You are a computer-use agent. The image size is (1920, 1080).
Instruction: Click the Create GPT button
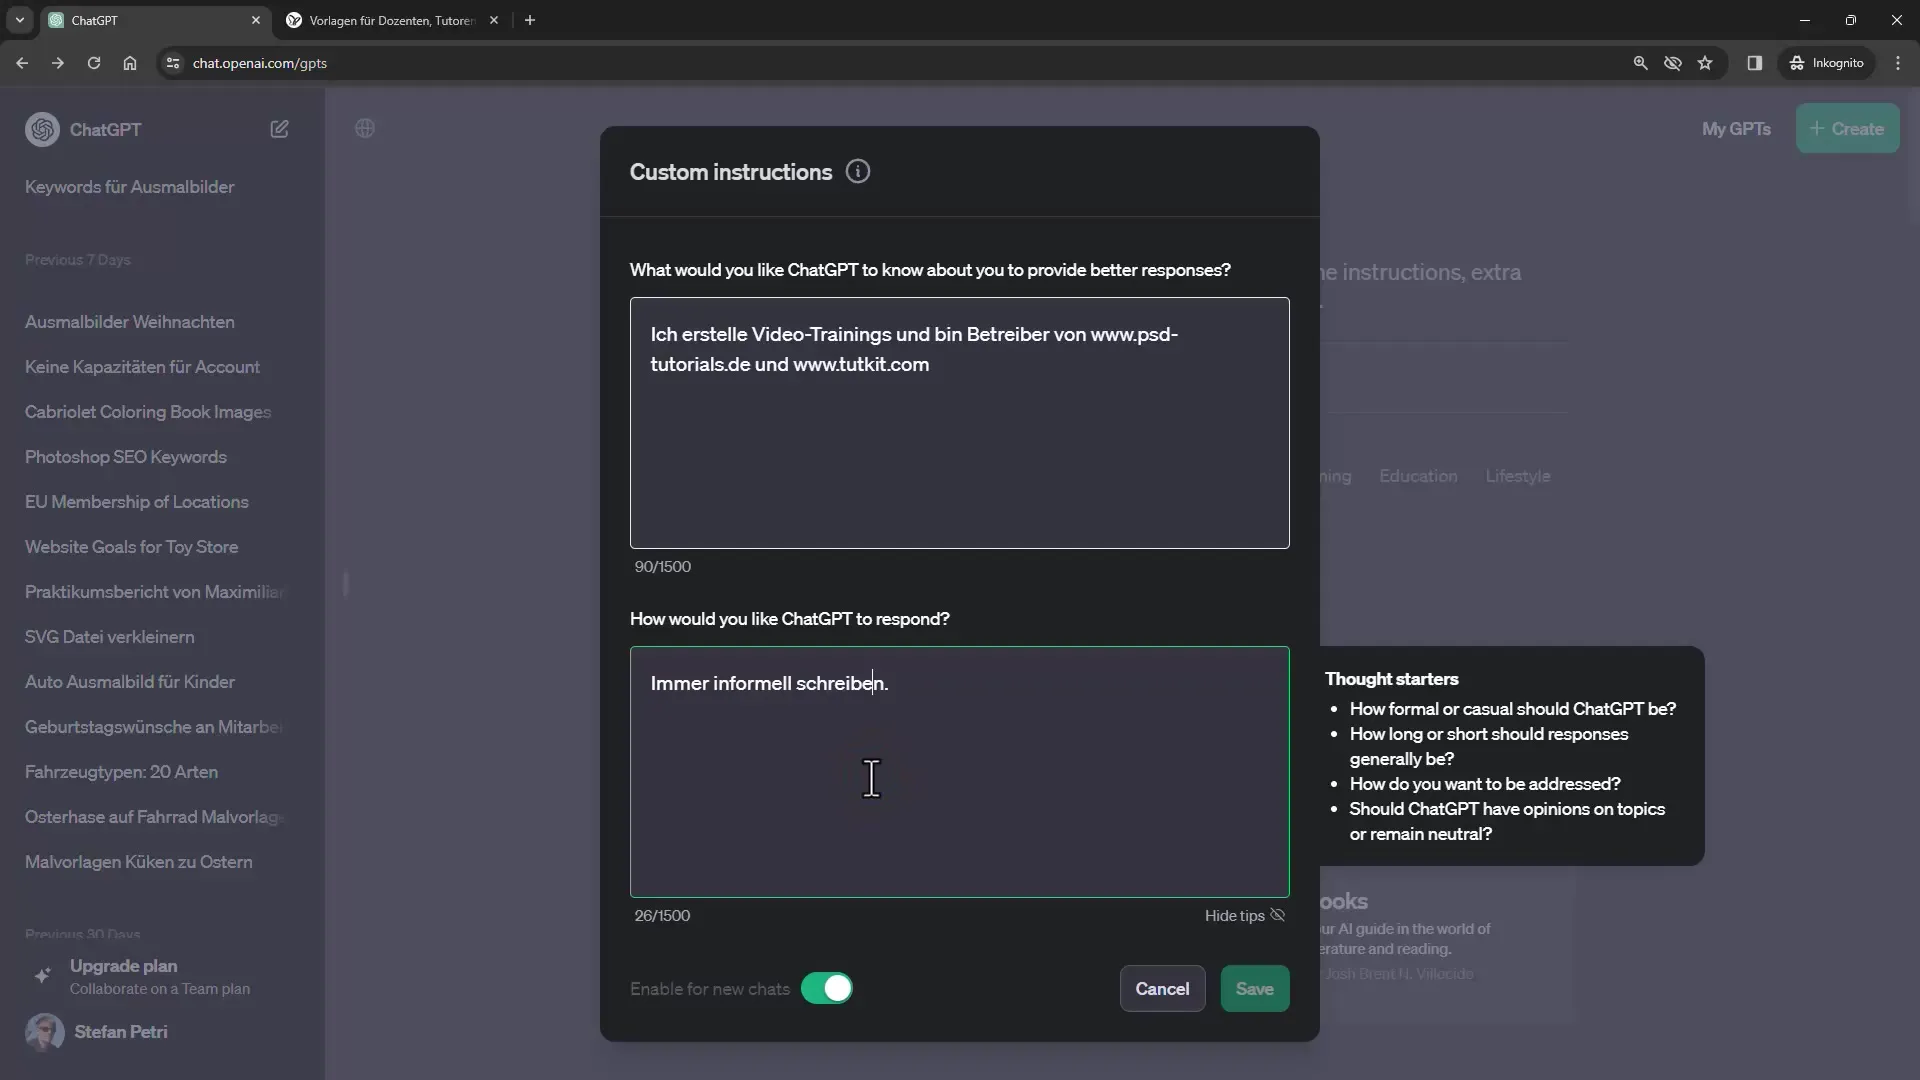1846,128
